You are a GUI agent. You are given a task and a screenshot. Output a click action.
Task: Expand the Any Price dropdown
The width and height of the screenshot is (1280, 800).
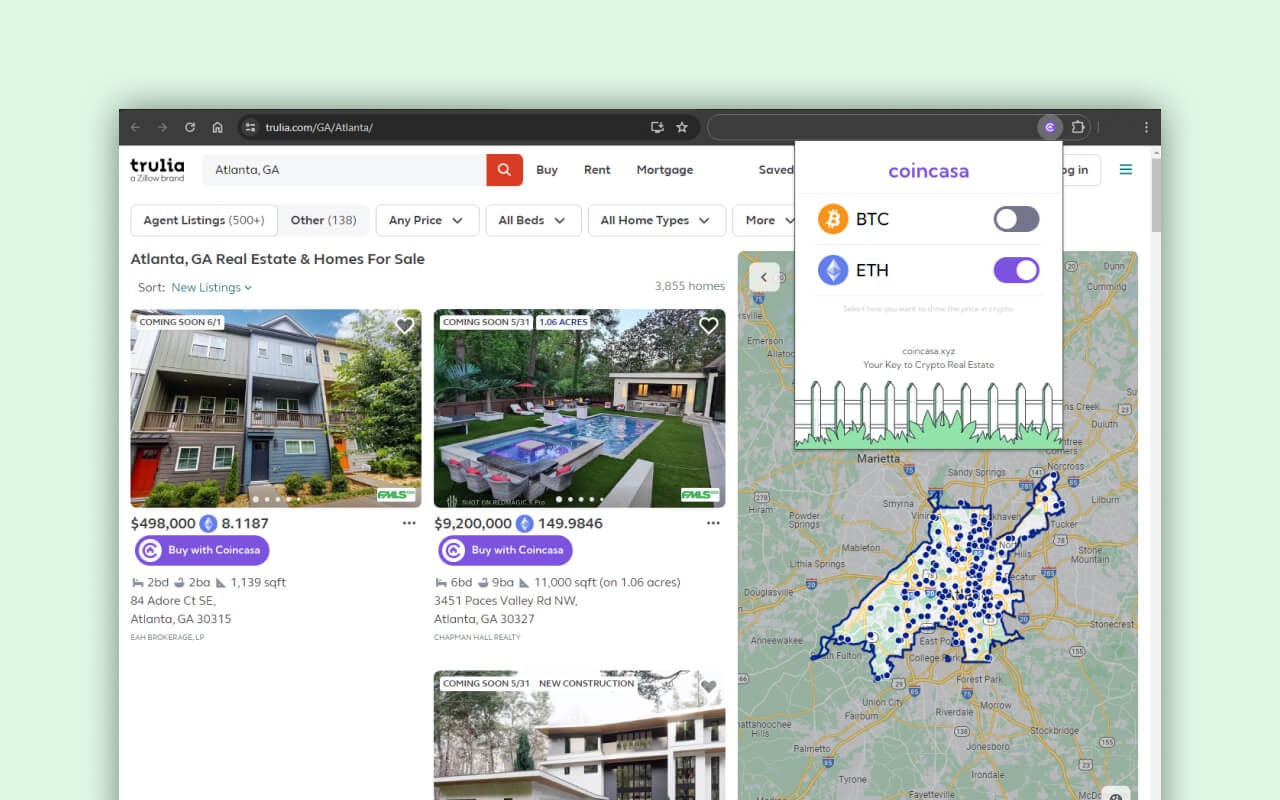click(427, 220)
